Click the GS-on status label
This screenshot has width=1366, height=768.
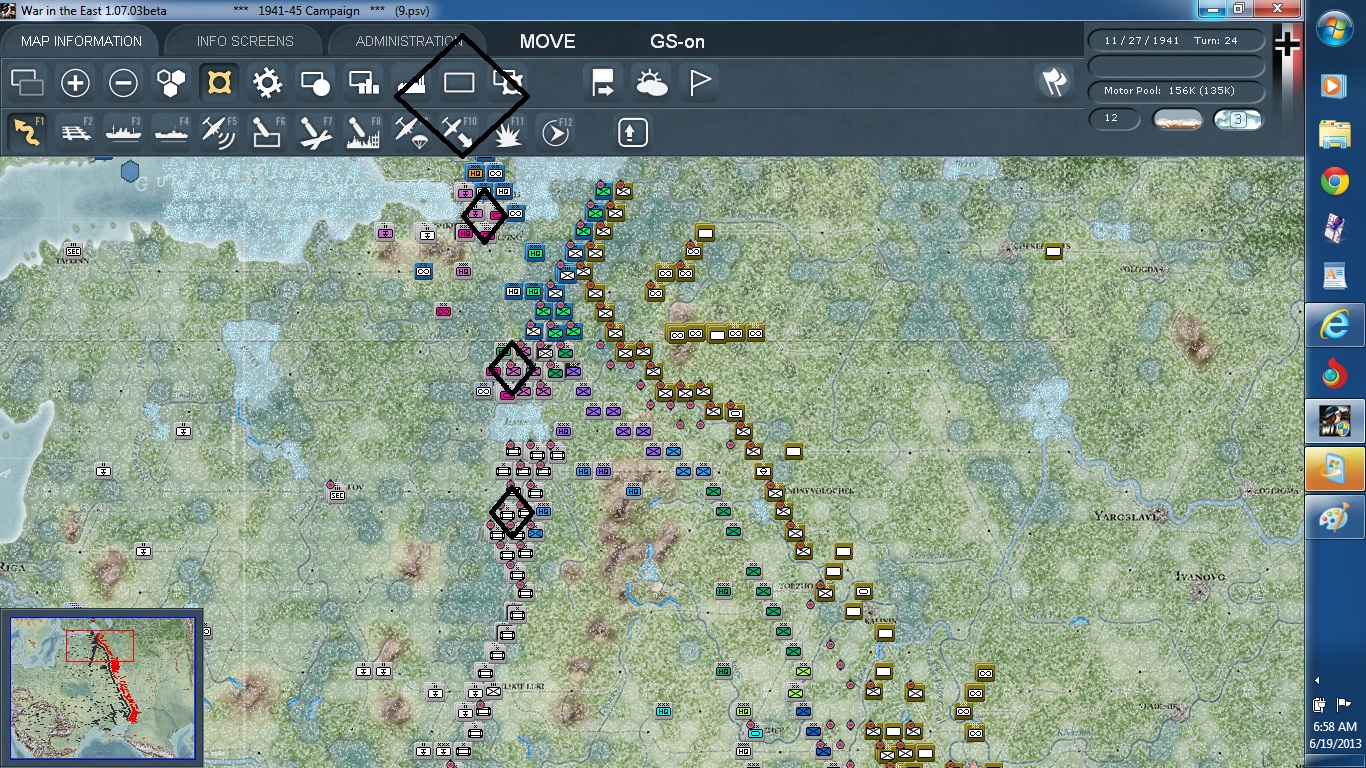point(677,41)
